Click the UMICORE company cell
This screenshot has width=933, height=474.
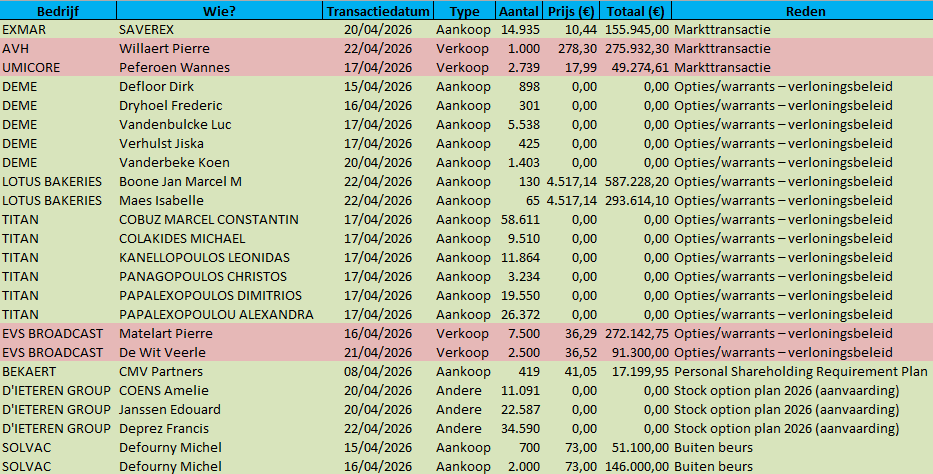[x=33, y=67]
